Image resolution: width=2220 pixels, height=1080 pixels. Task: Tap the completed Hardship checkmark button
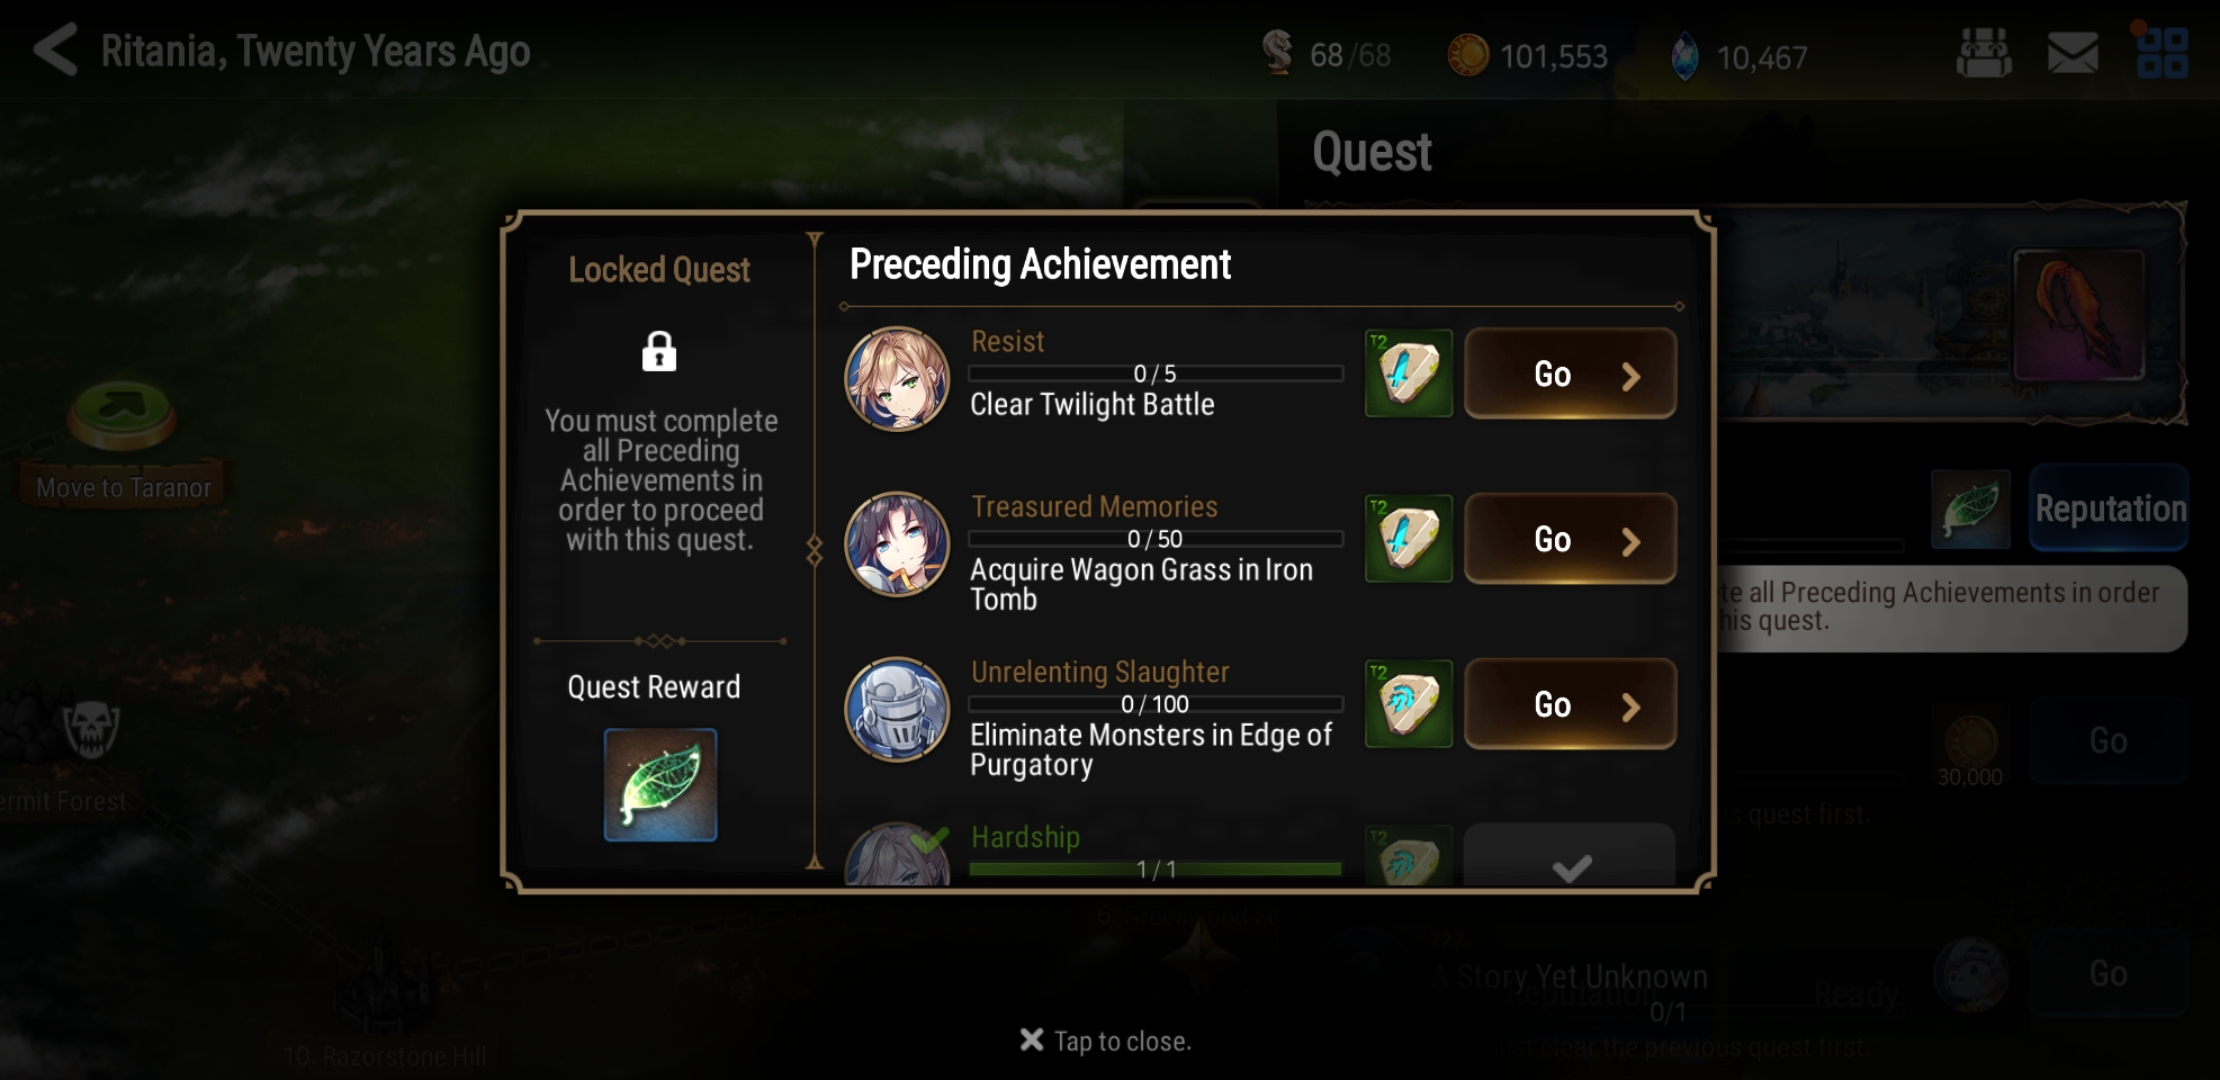(x=1570, y=856)
